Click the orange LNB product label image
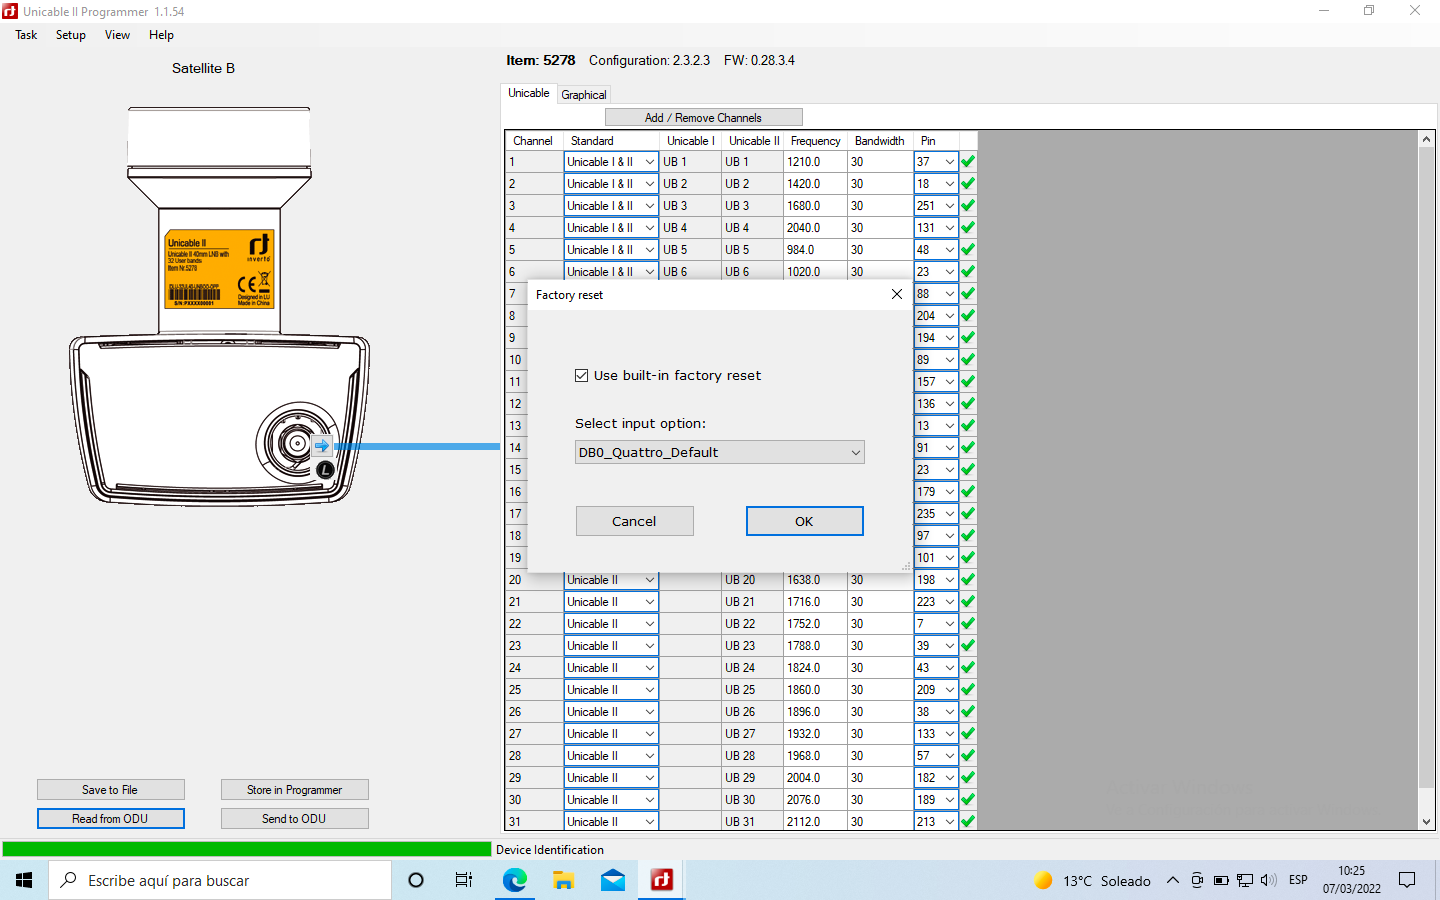This screenshot has height=900, width=1440. [x=219, y=270]
